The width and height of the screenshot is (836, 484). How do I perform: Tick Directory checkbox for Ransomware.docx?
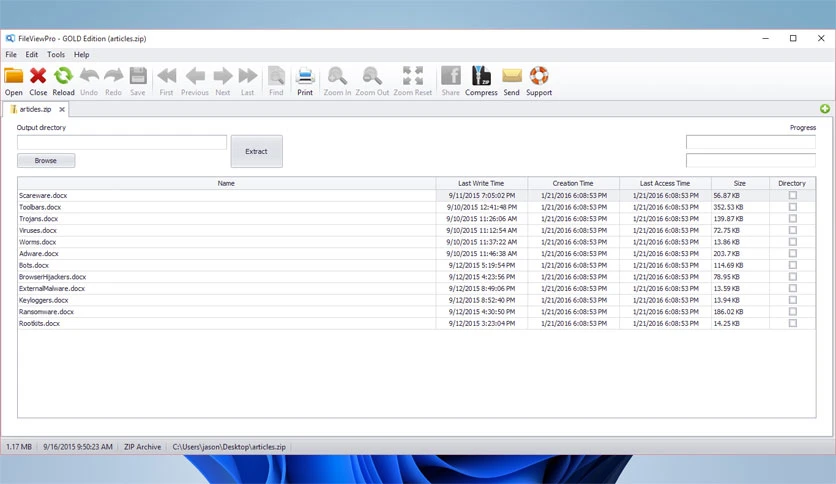pyautogui.click(x=793, y=311)
